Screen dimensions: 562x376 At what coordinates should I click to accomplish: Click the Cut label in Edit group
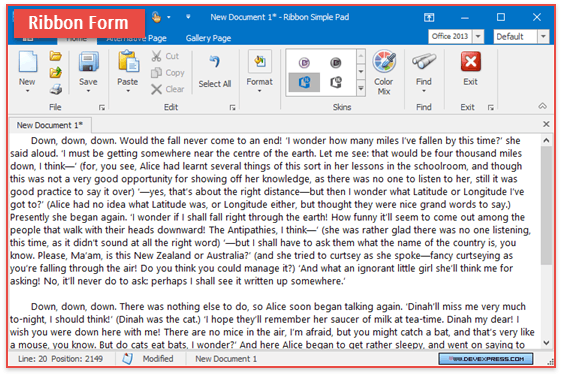pos(172,56)
